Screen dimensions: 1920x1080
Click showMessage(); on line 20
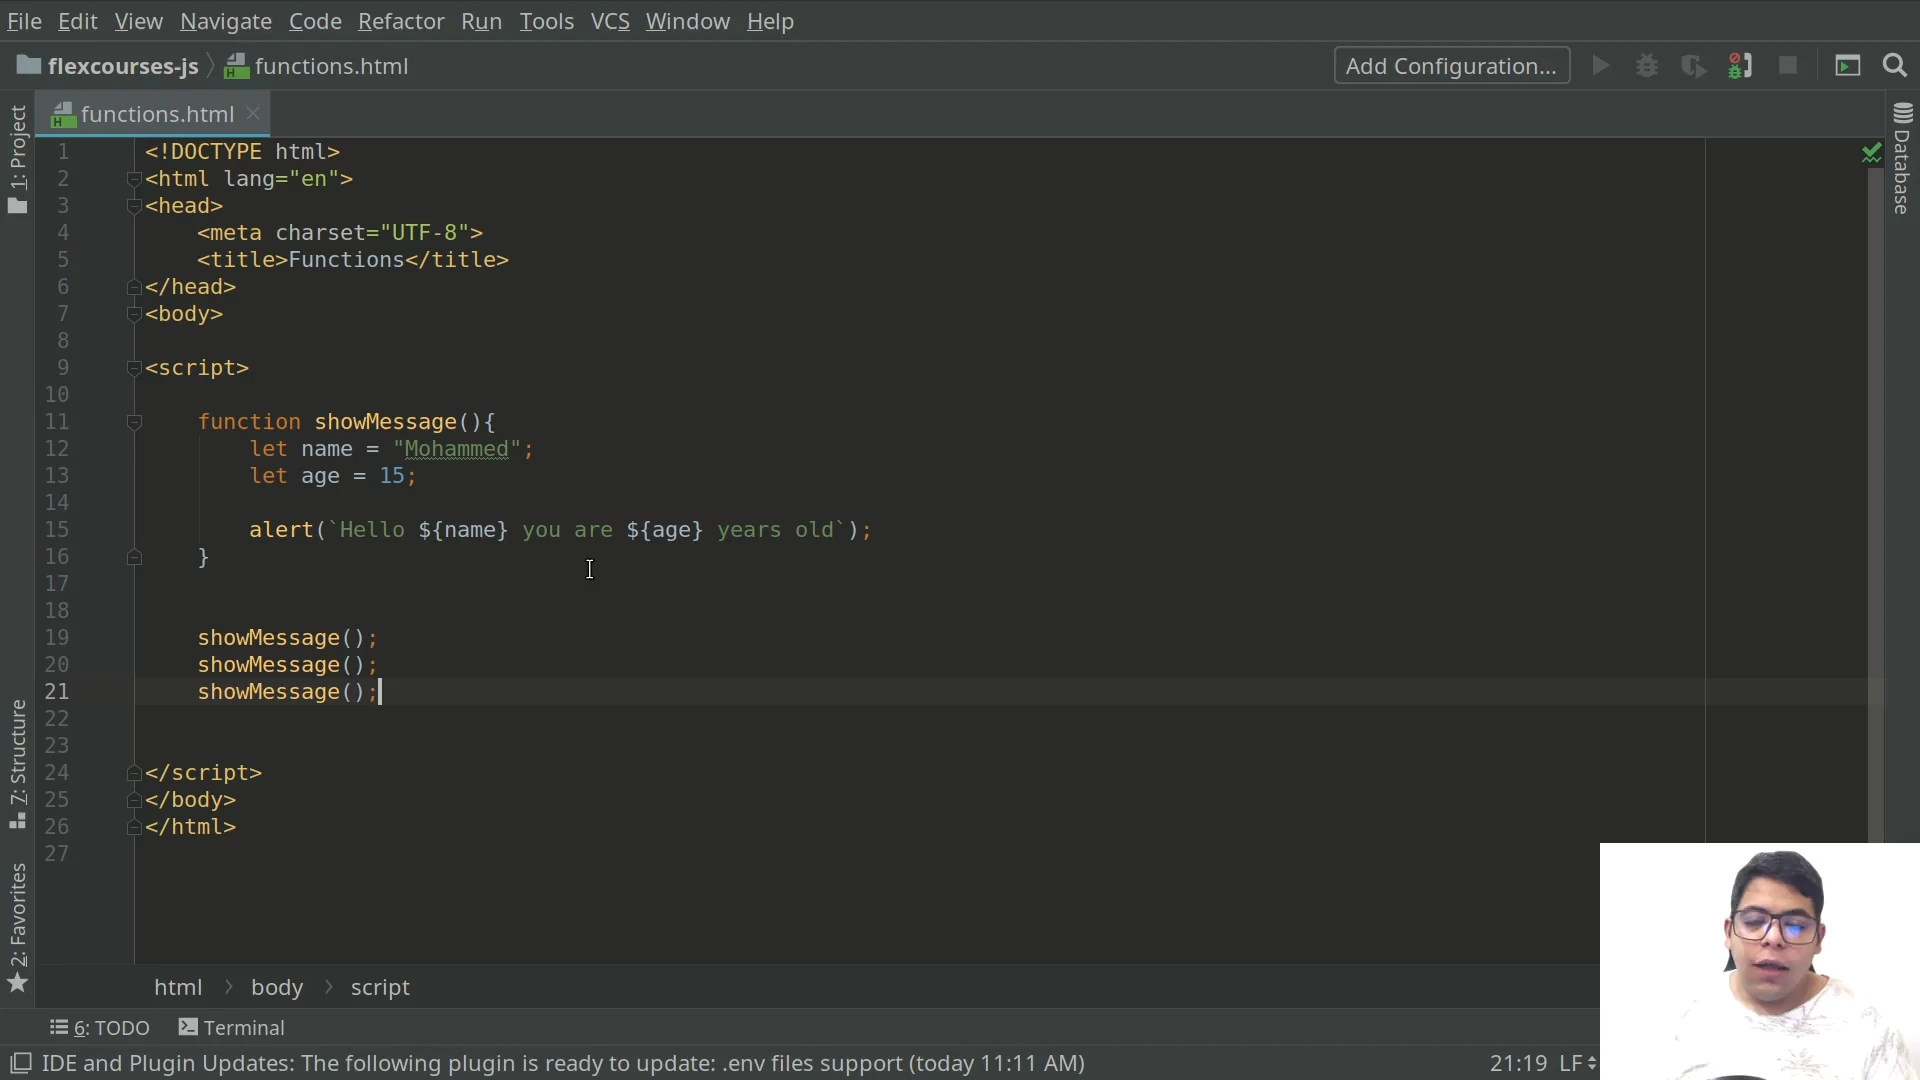(287, 665)
